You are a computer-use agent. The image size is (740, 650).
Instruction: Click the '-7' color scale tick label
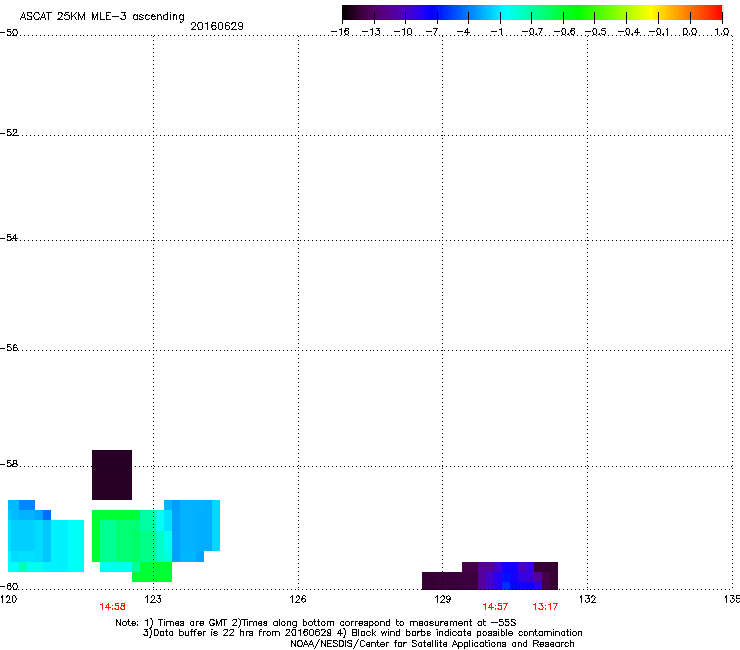pyautogui.click(x=433, y=32)
